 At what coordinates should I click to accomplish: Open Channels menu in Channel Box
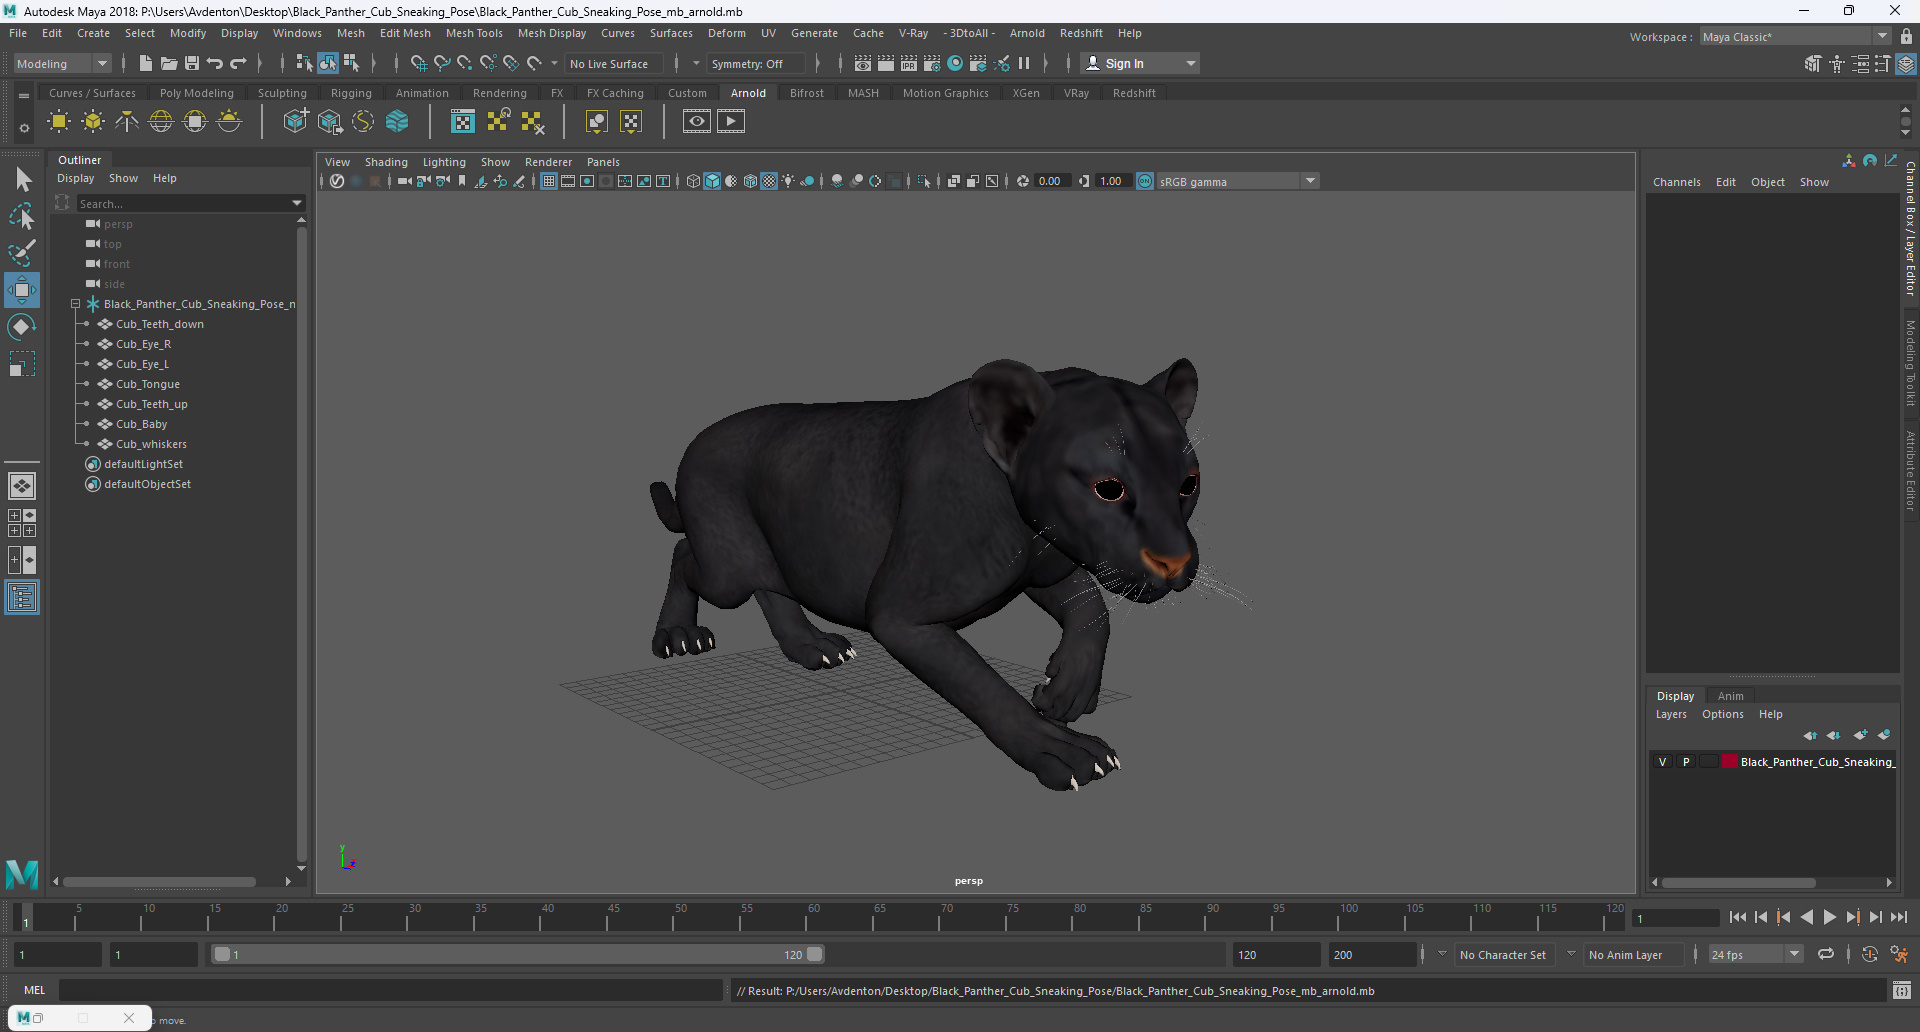point(1676,182)
